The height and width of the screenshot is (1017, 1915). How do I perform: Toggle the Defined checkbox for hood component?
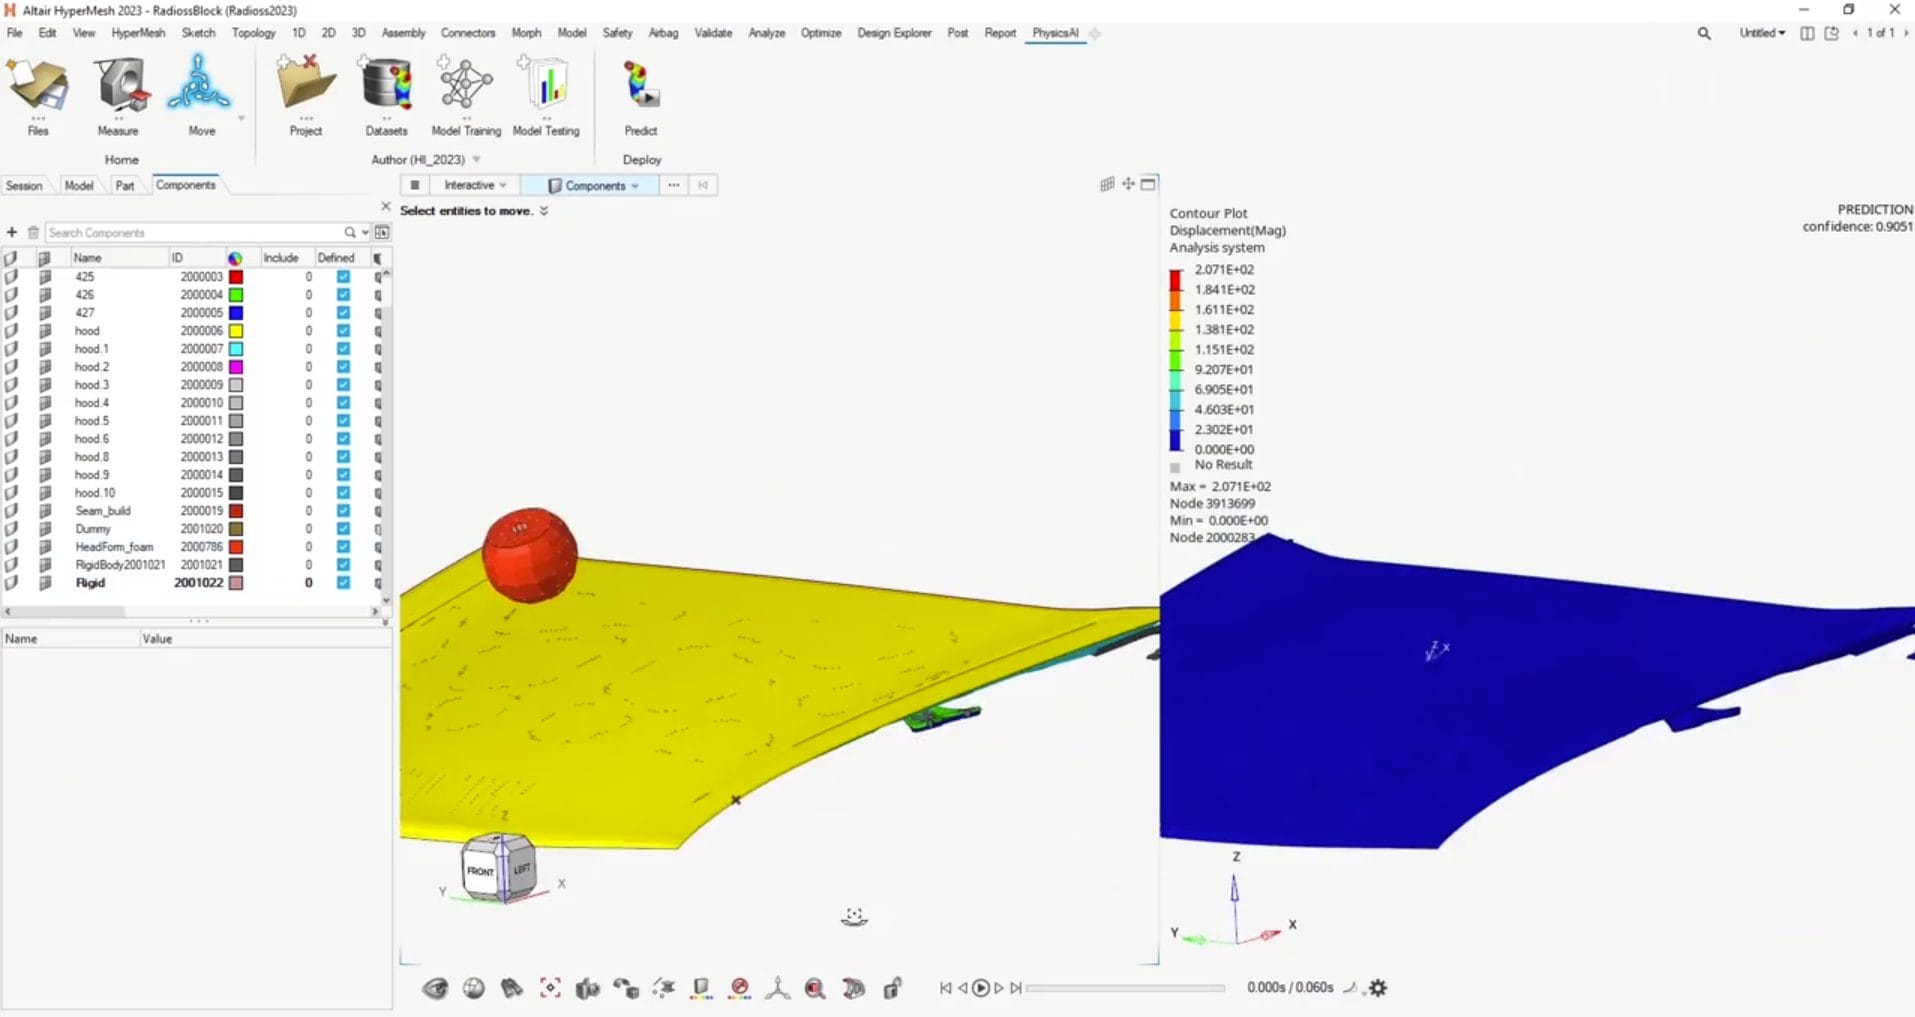[343, 330]
